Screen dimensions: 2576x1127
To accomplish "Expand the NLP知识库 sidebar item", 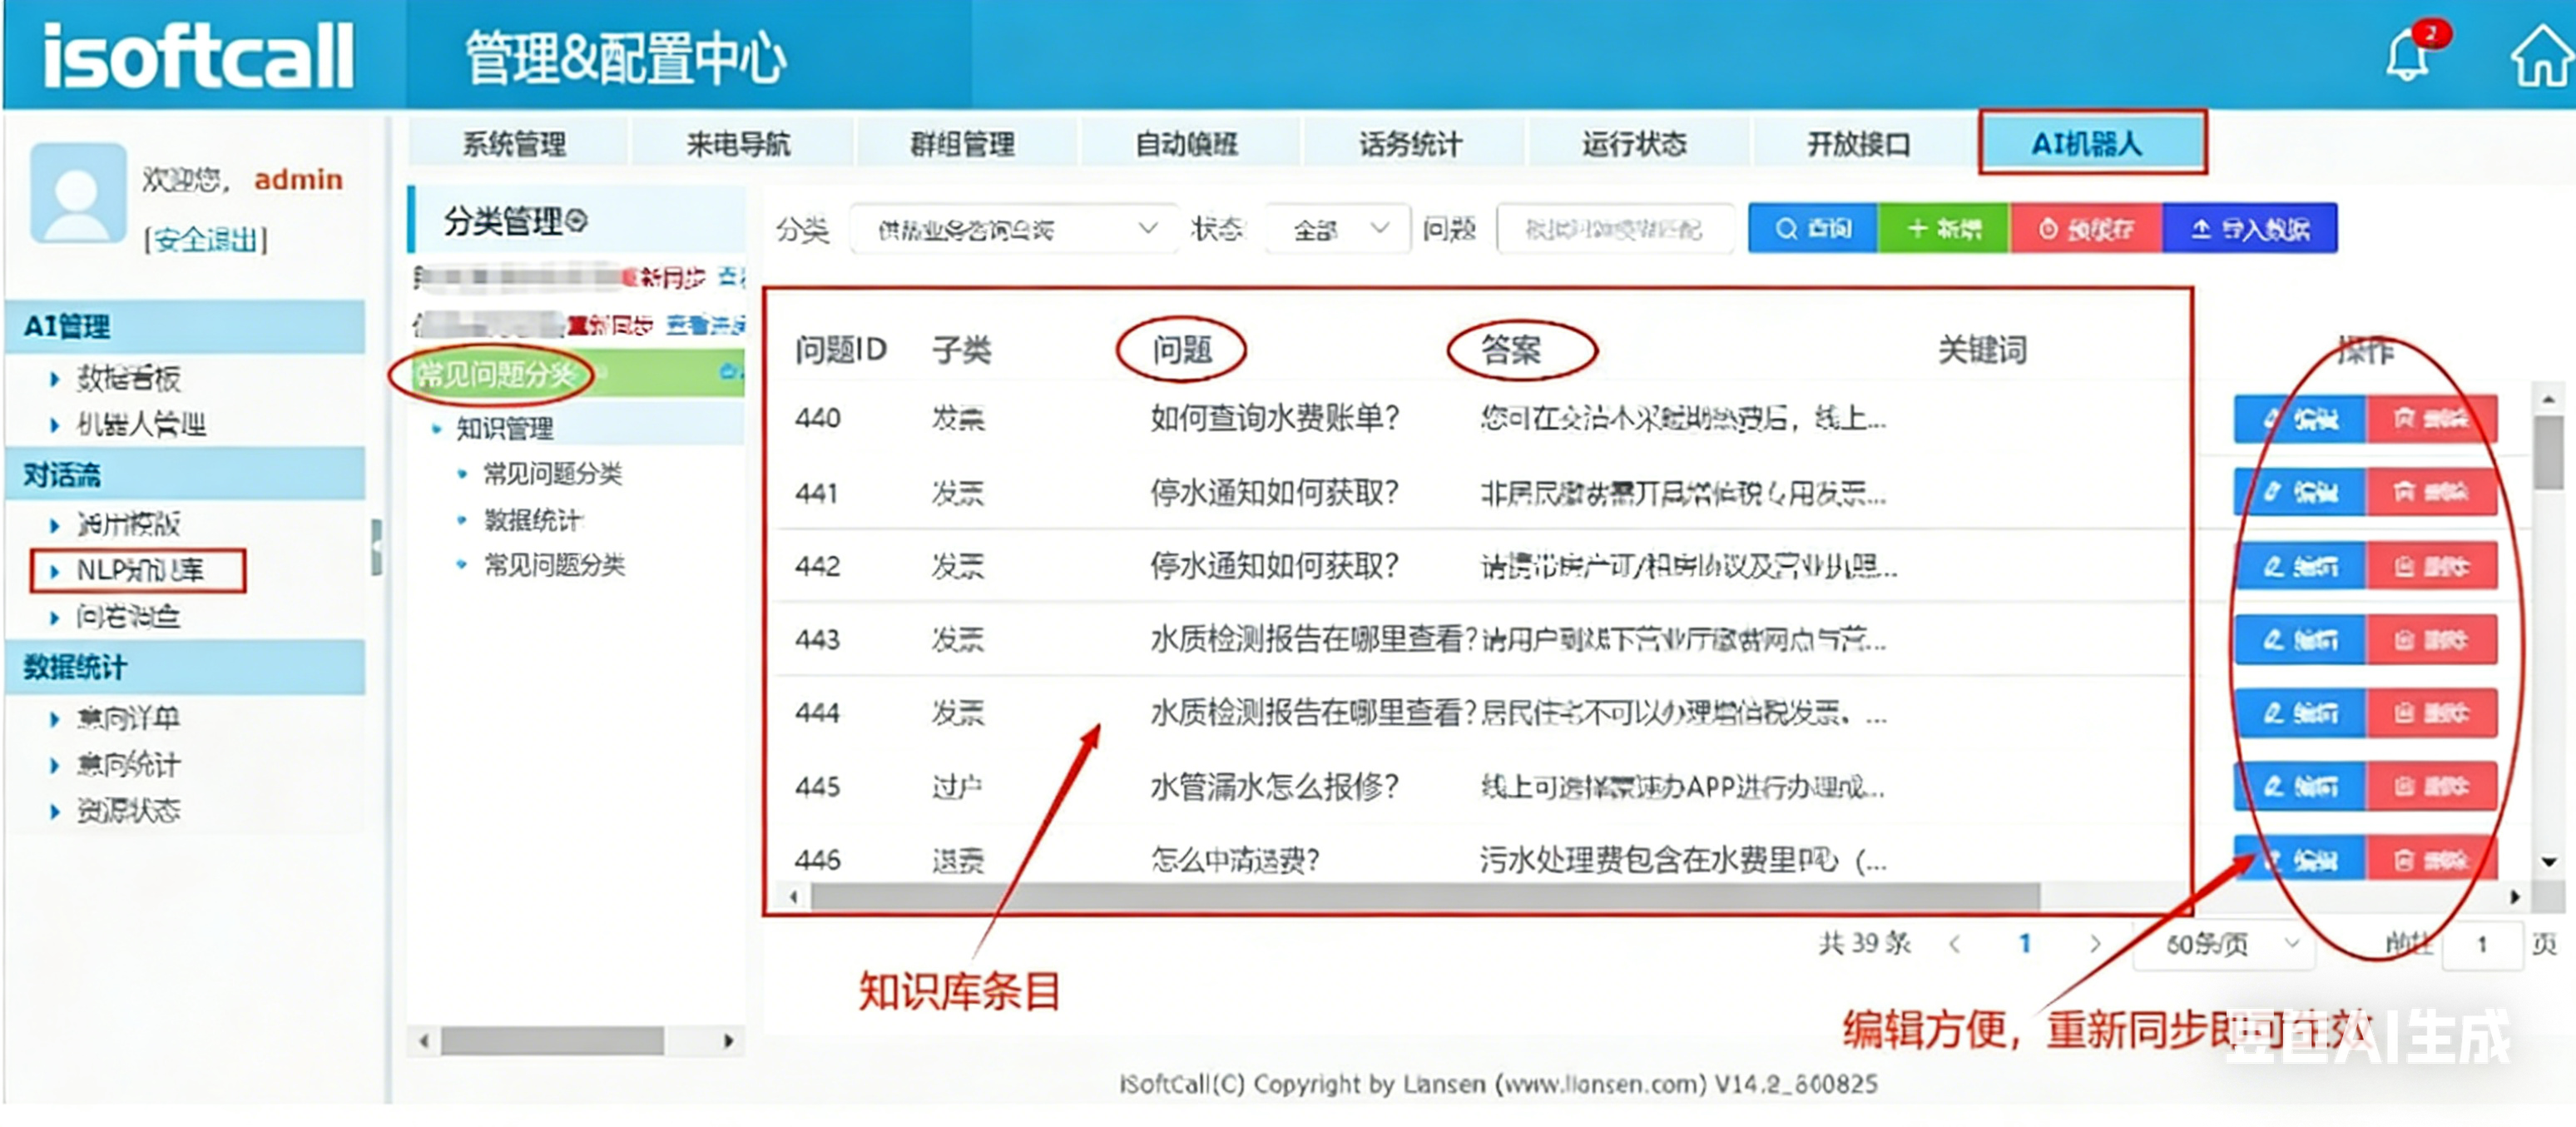I will 139,570.
